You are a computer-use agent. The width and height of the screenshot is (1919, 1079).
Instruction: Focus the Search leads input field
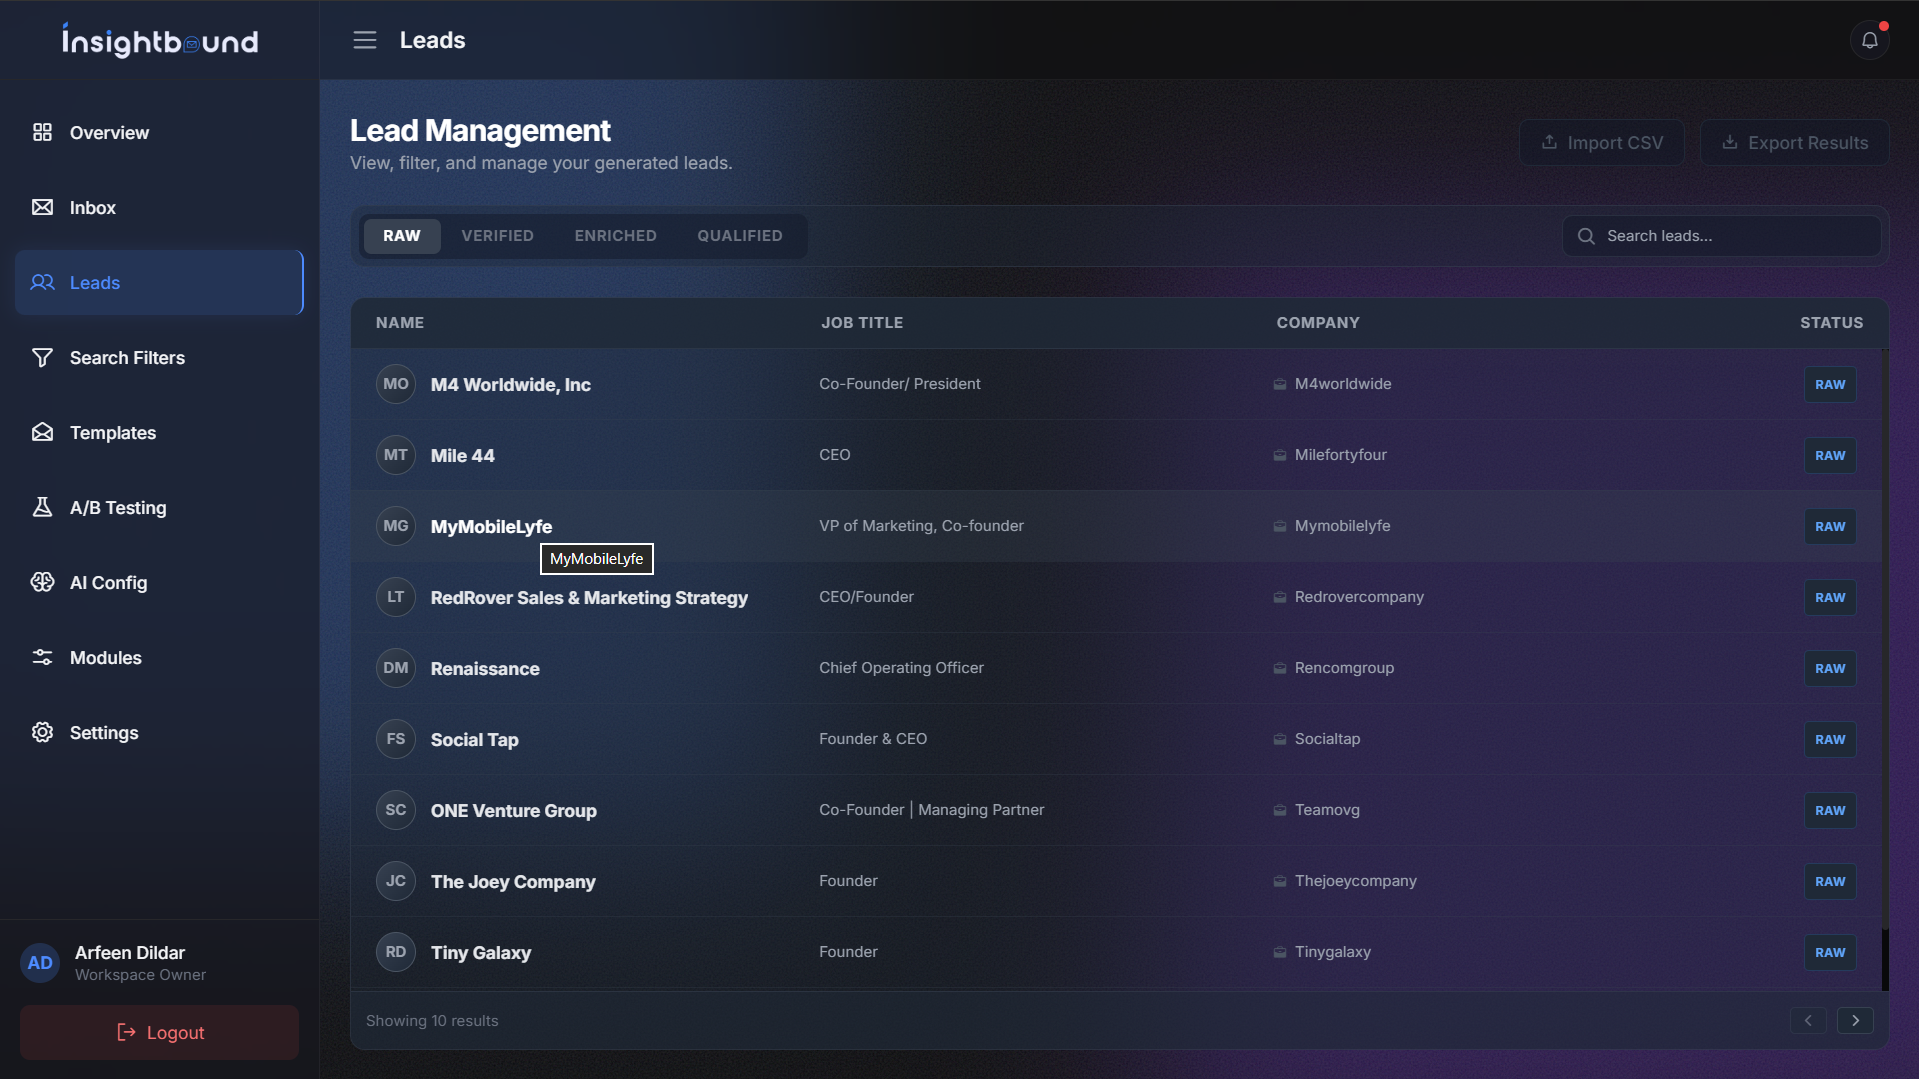point(1721,236)
